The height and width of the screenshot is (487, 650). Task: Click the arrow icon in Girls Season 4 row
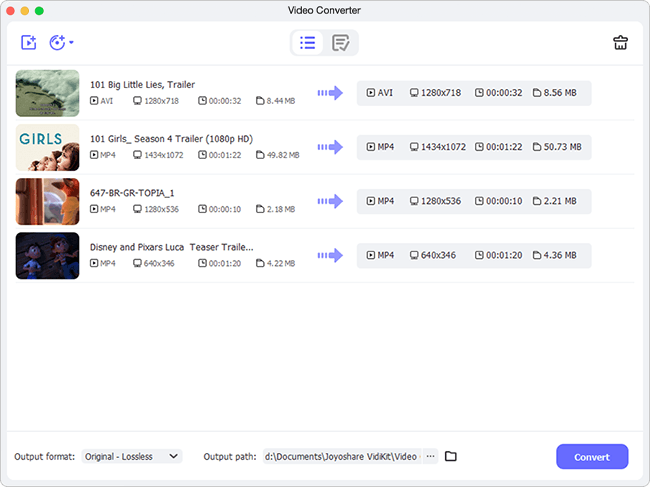(x=330, y=147)
